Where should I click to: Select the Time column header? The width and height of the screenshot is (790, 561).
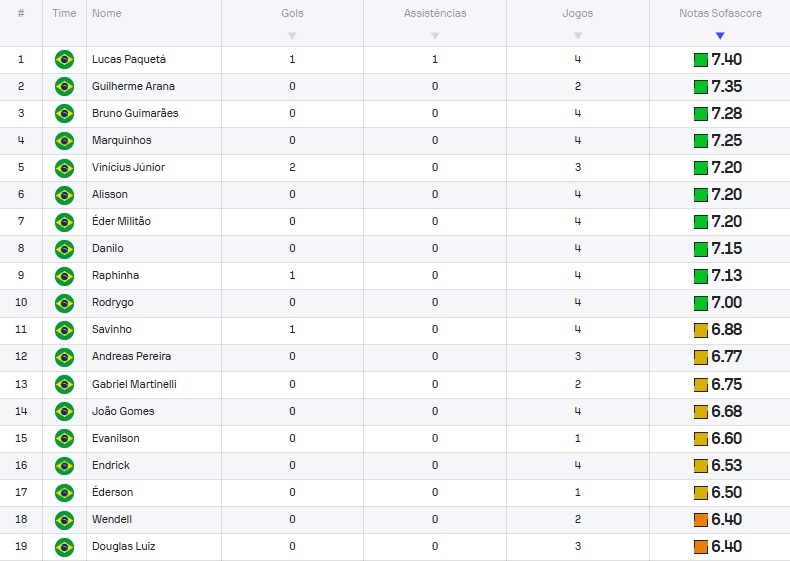[x=64, y=13]
